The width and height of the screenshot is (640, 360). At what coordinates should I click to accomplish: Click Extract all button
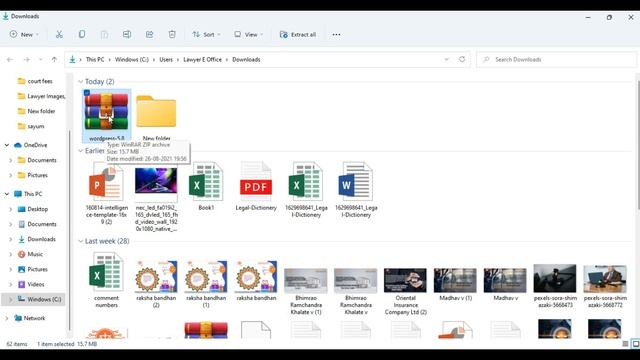coord(298,35)
